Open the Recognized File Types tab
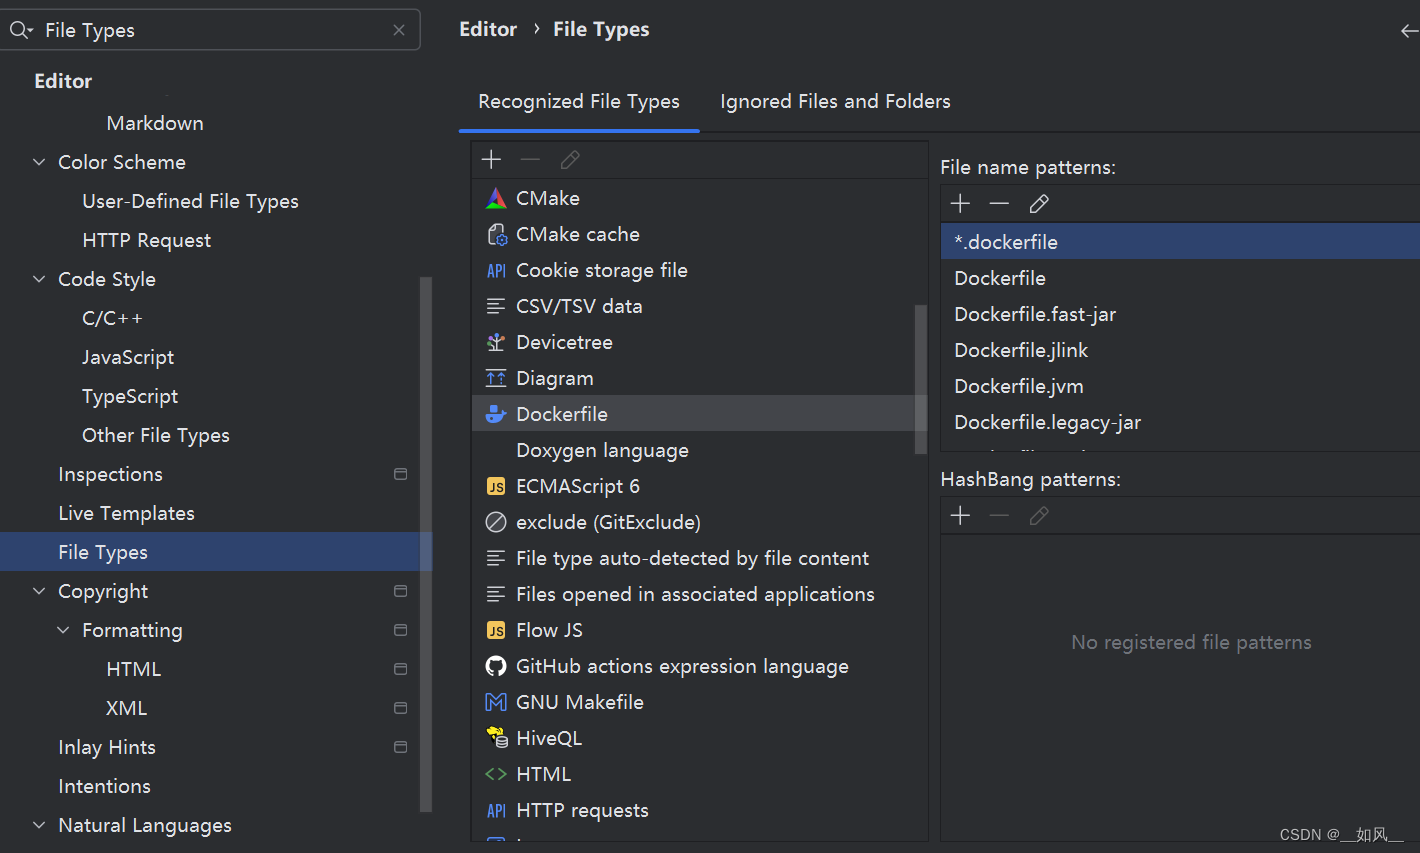This screenshot has width=1420, height=853. [x=579, y=101]
